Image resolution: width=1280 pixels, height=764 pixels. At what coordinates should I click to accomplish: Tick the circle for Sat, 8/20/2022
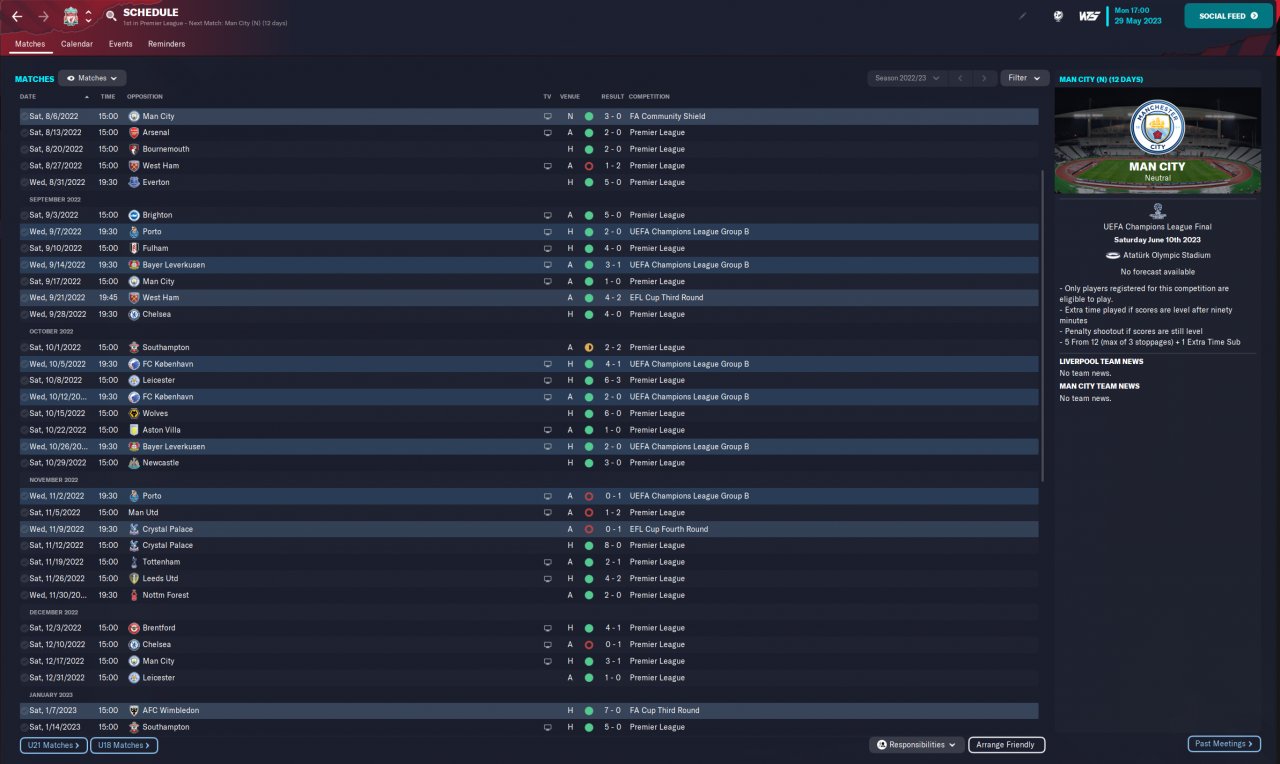tap(24, 149)
